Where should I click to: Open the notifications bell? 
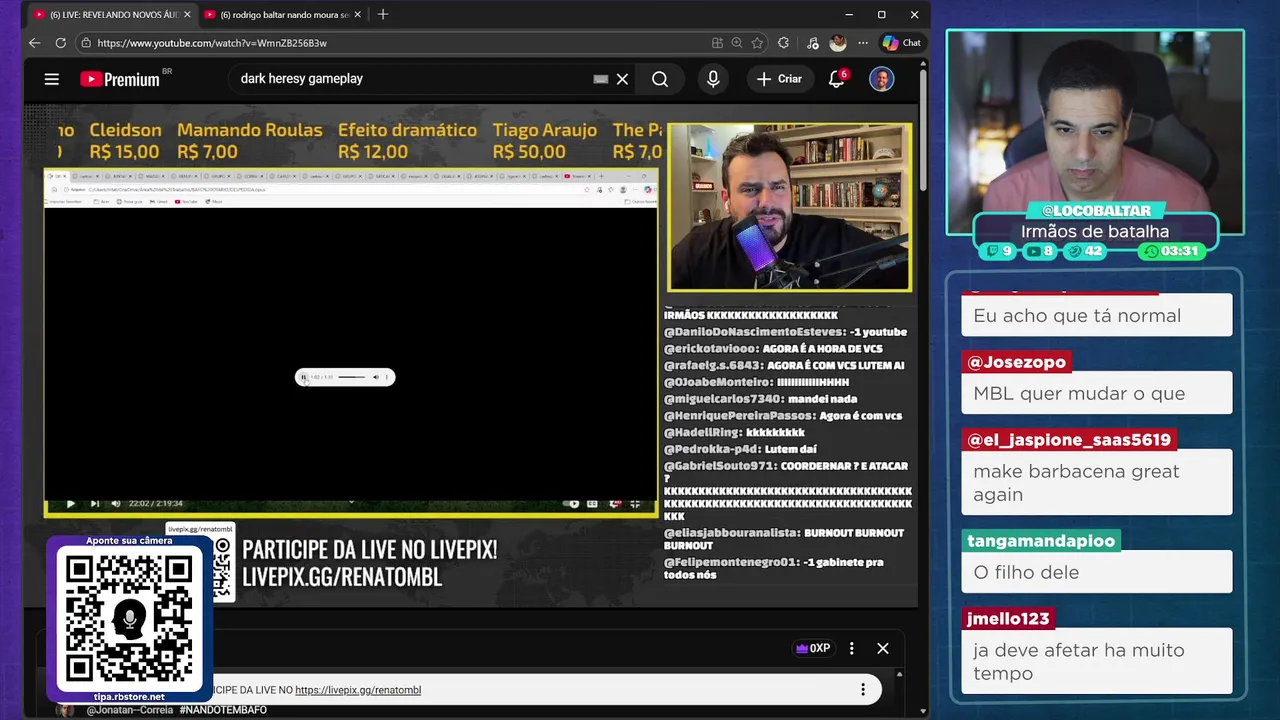[837, 79]
